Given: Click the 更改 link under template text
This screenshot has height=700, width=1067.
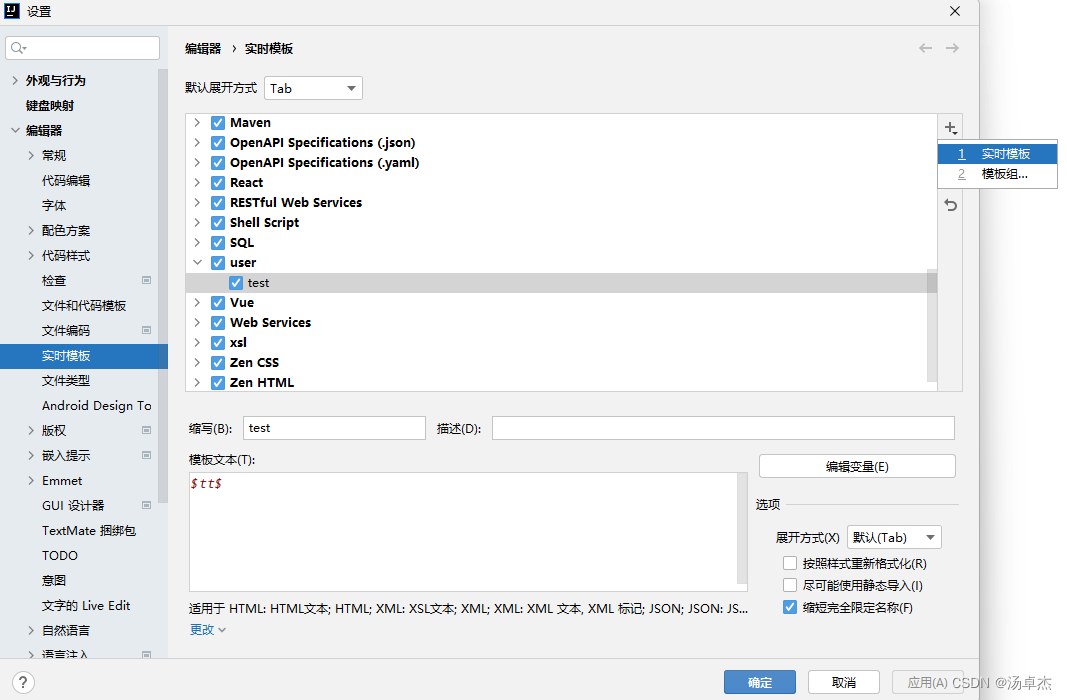Looking at the screenshot, I should 208,629.
